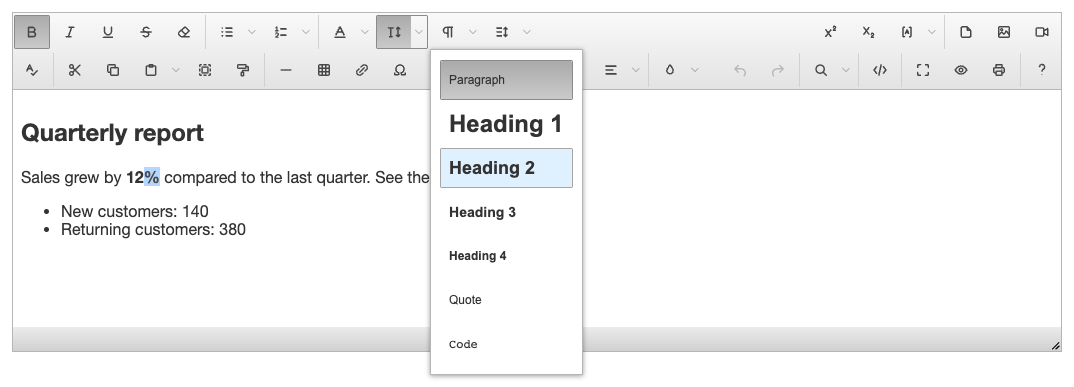1074x387 pixels.
Task: Click the insert table icon
Action: [x=324, y=70]
